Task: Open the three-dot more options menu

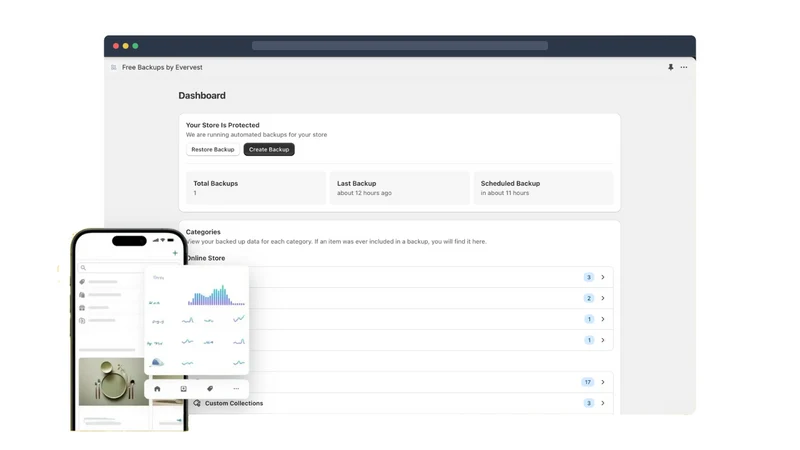Action: click(684, 67)
